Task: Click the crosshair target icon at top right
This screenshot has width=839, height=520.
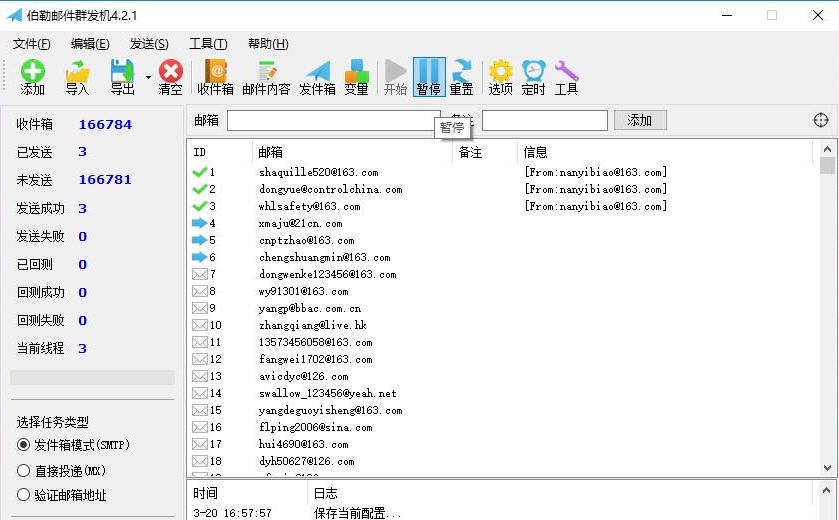Action: [821, 120]
